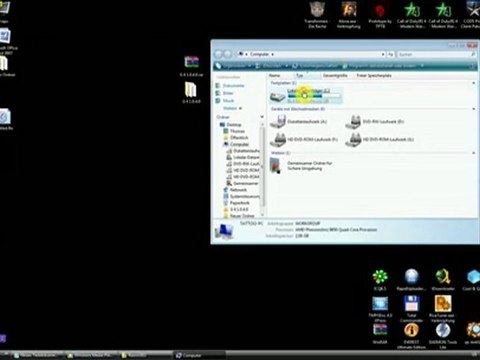Screen dimensions: 480x360
Task: Open Systemeigenschaften from the toolbar
Action: pyautogui.click(x=315, y=66)
